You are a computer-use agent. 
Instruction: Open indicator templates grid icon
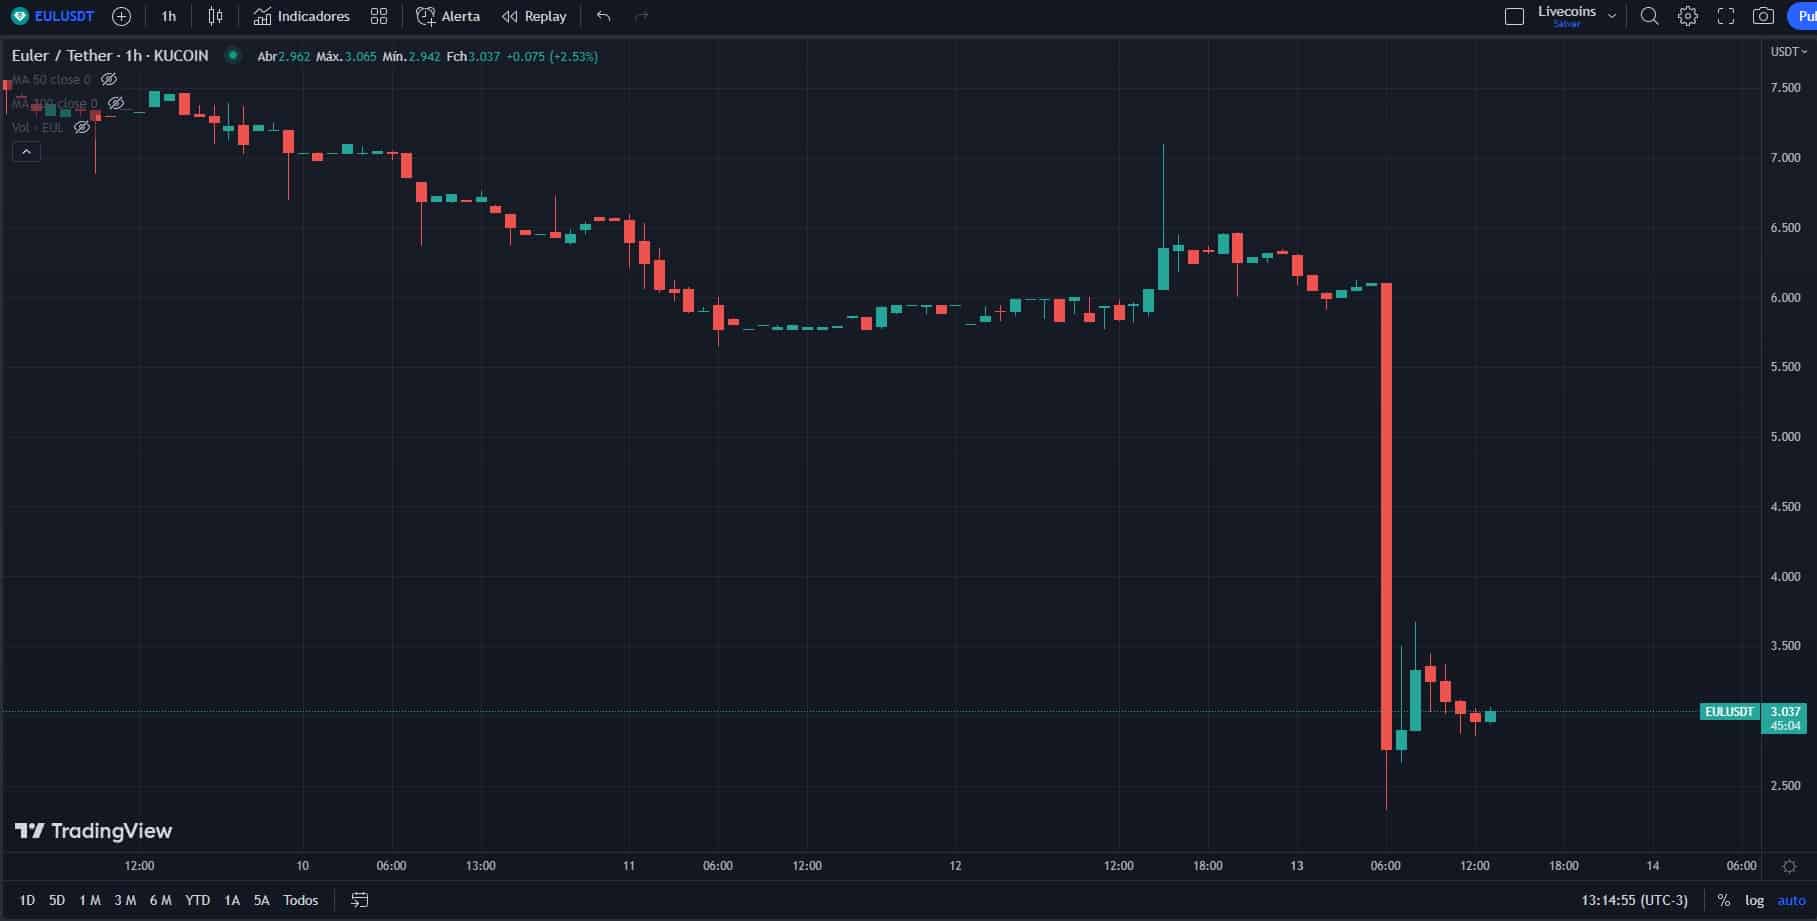[379, 16]
